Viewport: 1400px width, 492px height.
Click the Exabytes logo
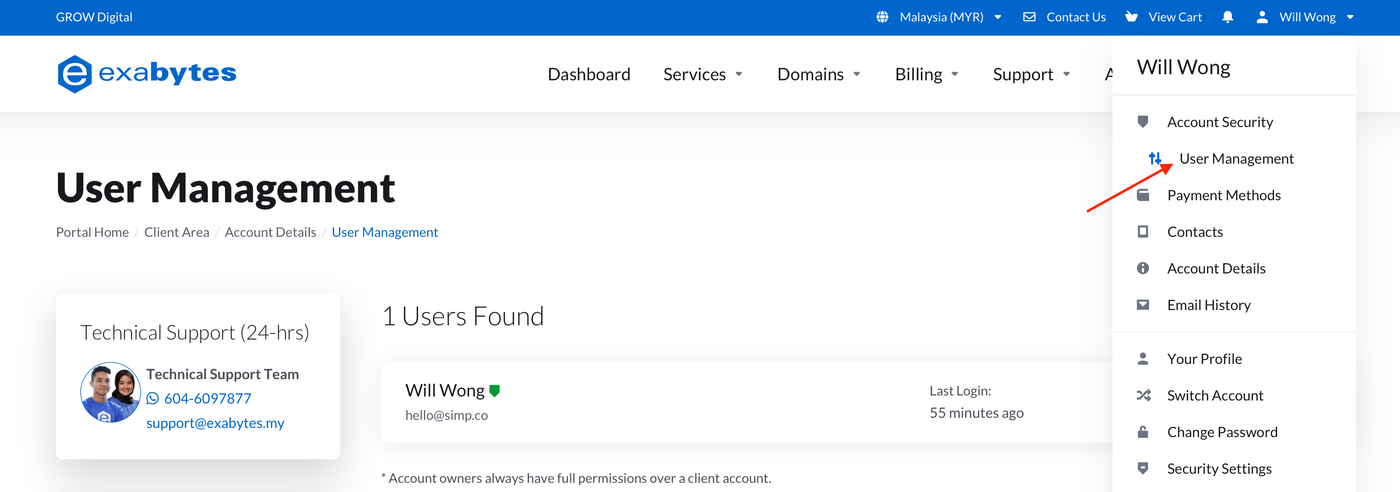tap(147, 74)
